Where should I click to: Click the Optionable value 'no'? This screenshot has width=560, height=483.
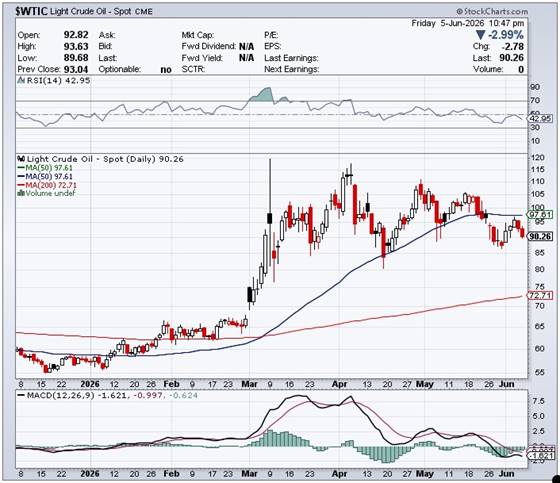pos(166,69)
